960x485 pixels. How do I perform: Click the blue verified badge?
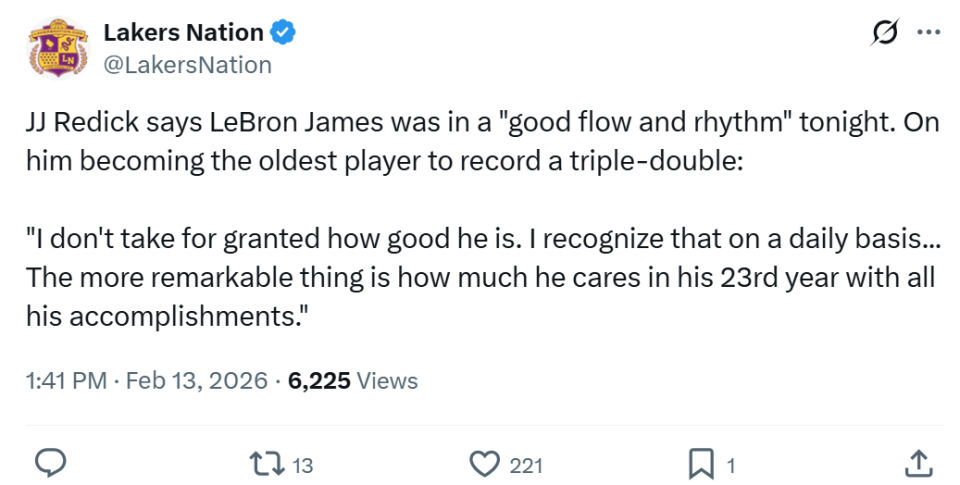[x=283, y=33]
